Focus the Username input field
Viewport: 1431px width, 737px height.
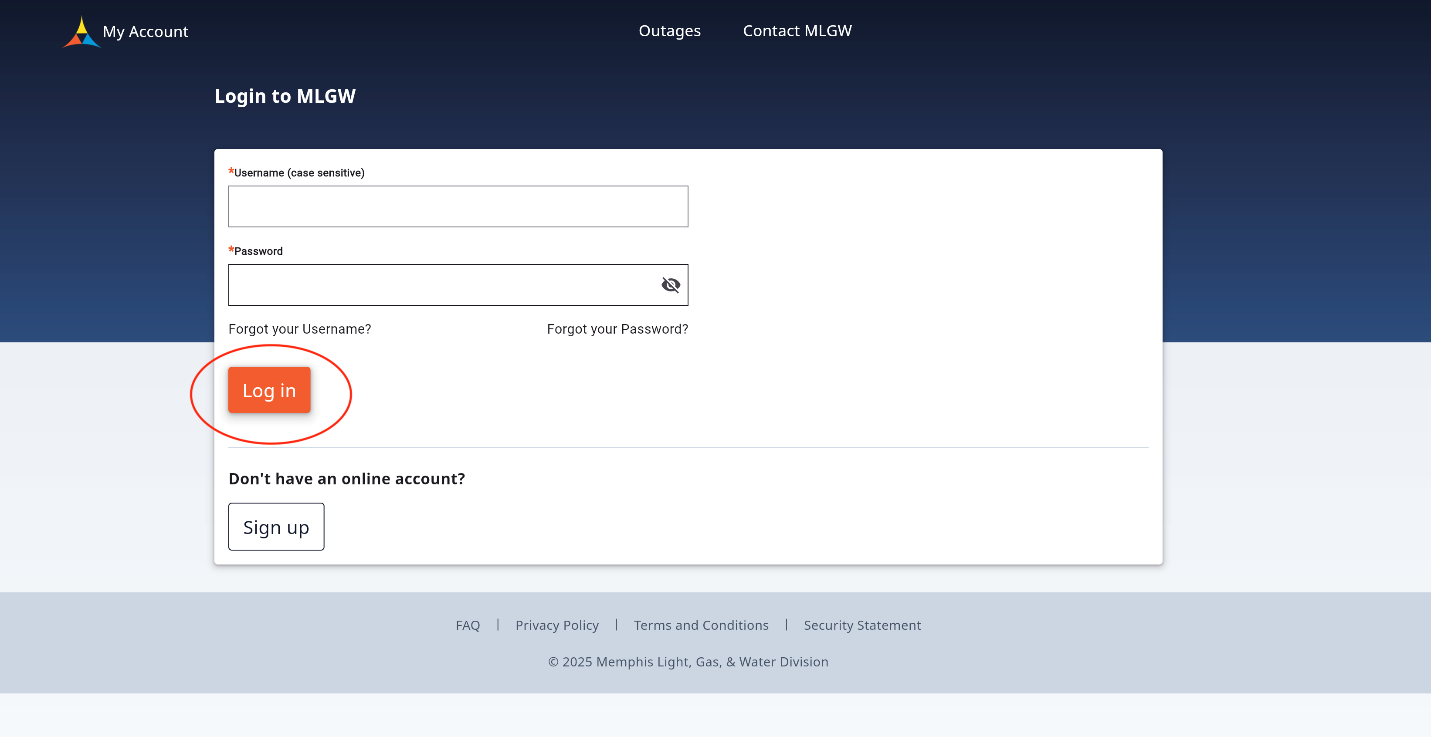458,206
